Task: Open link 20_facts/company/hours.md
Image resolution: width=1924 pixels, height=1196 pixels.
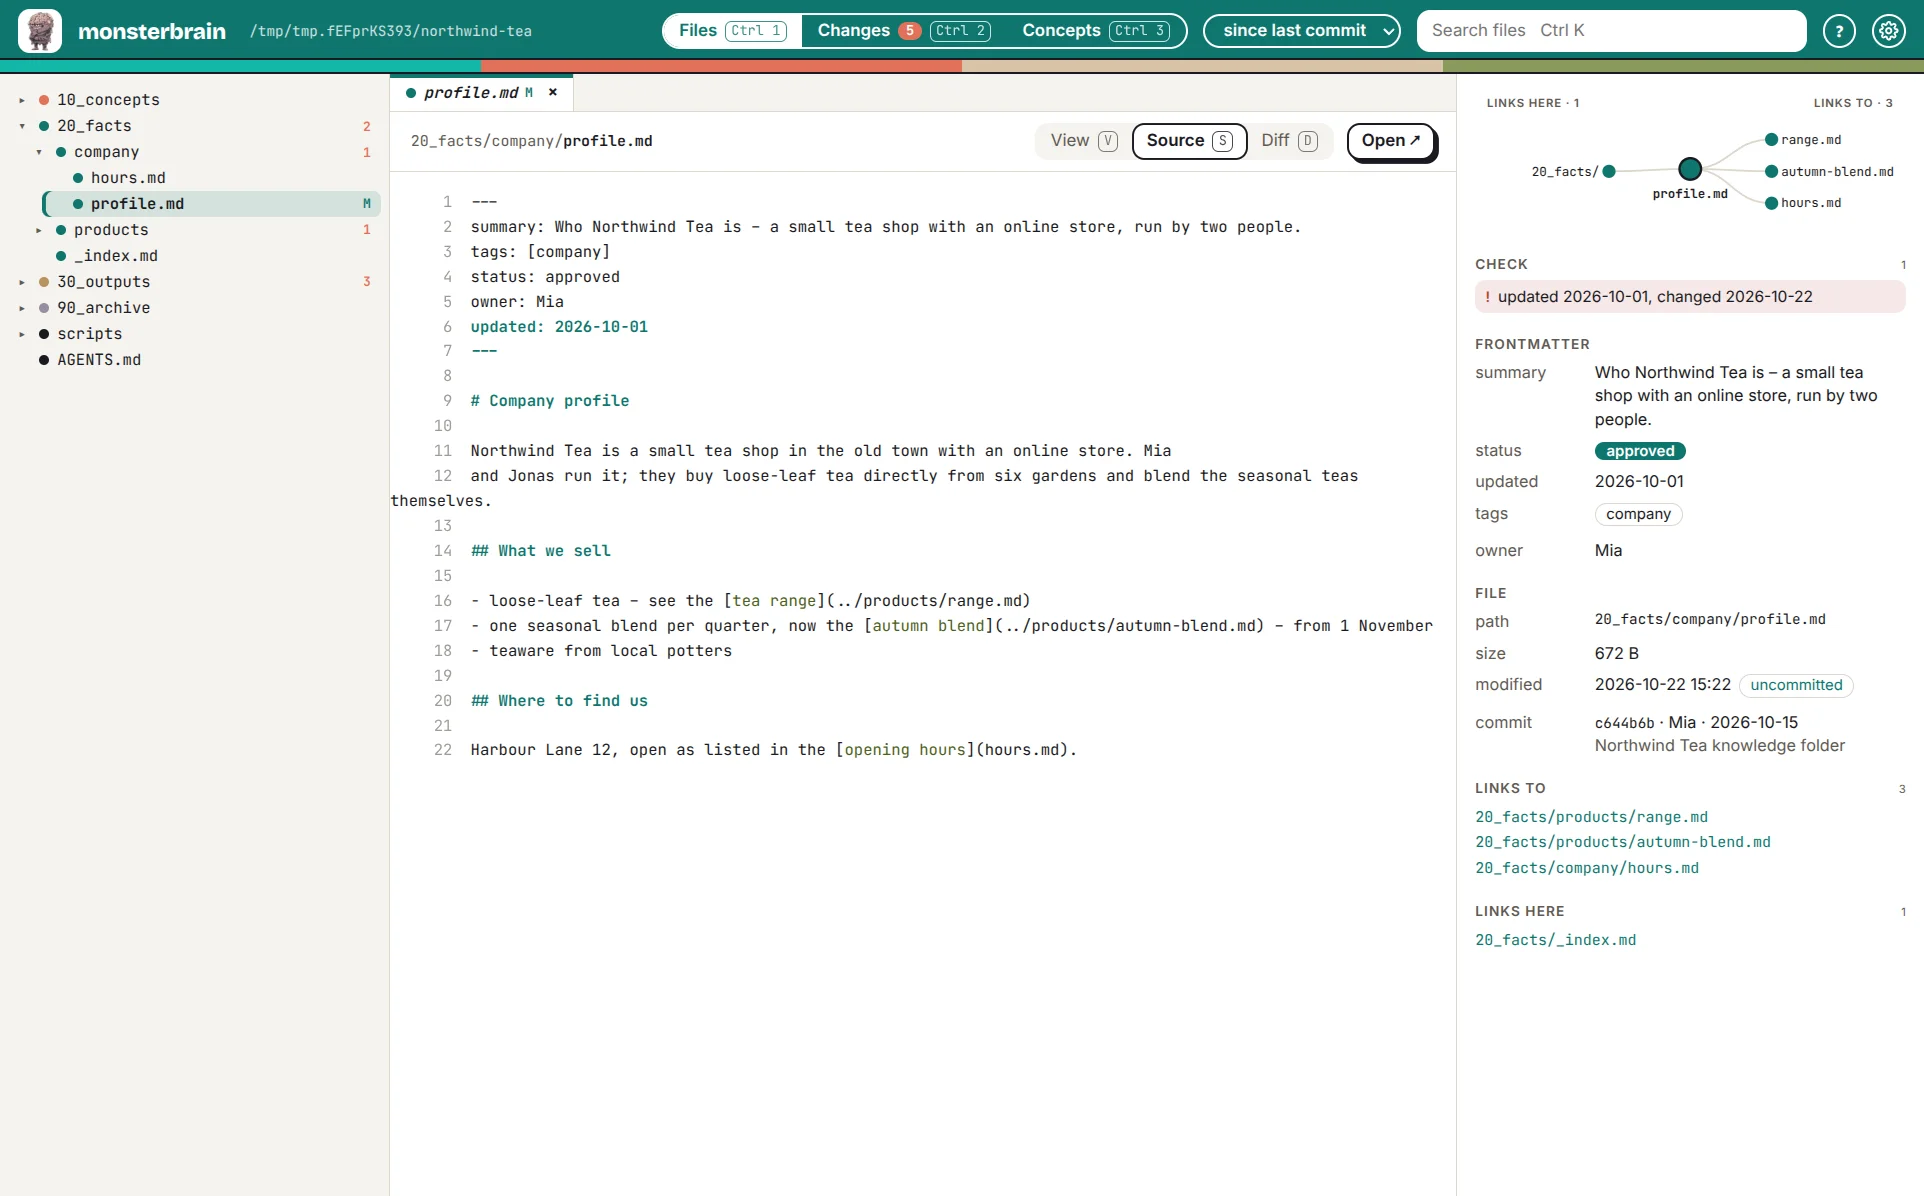Action: 1586,868
